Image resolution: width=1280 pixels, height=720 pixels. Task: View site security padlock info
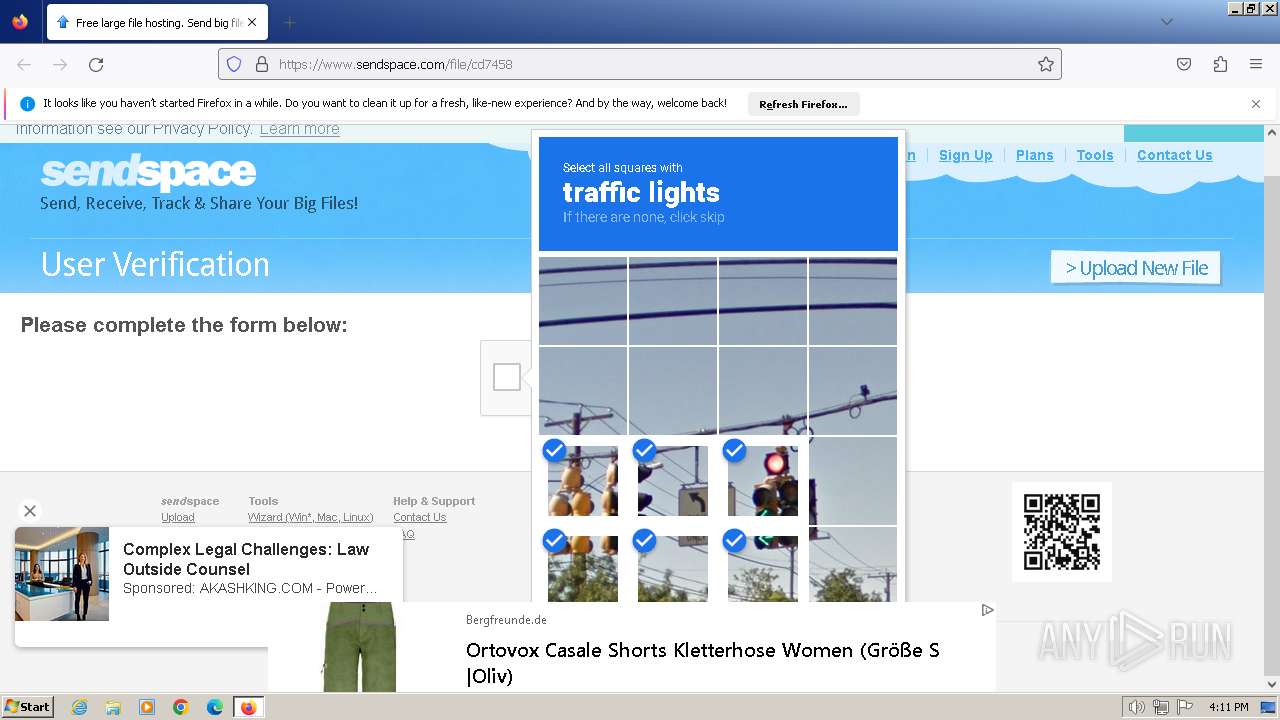click(262, 64)
